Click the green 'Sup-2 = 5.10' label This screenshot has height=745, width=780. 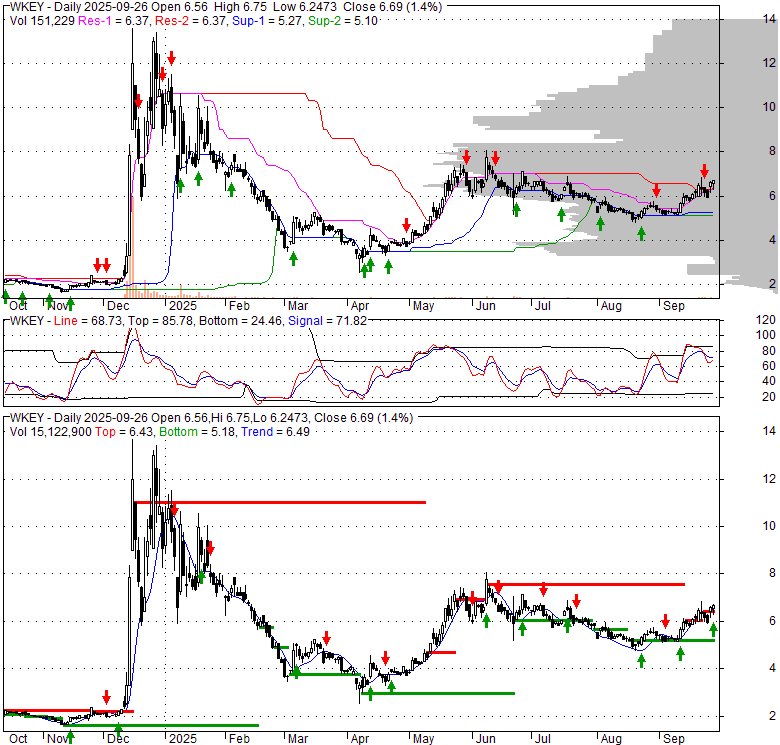pos(343,21)
